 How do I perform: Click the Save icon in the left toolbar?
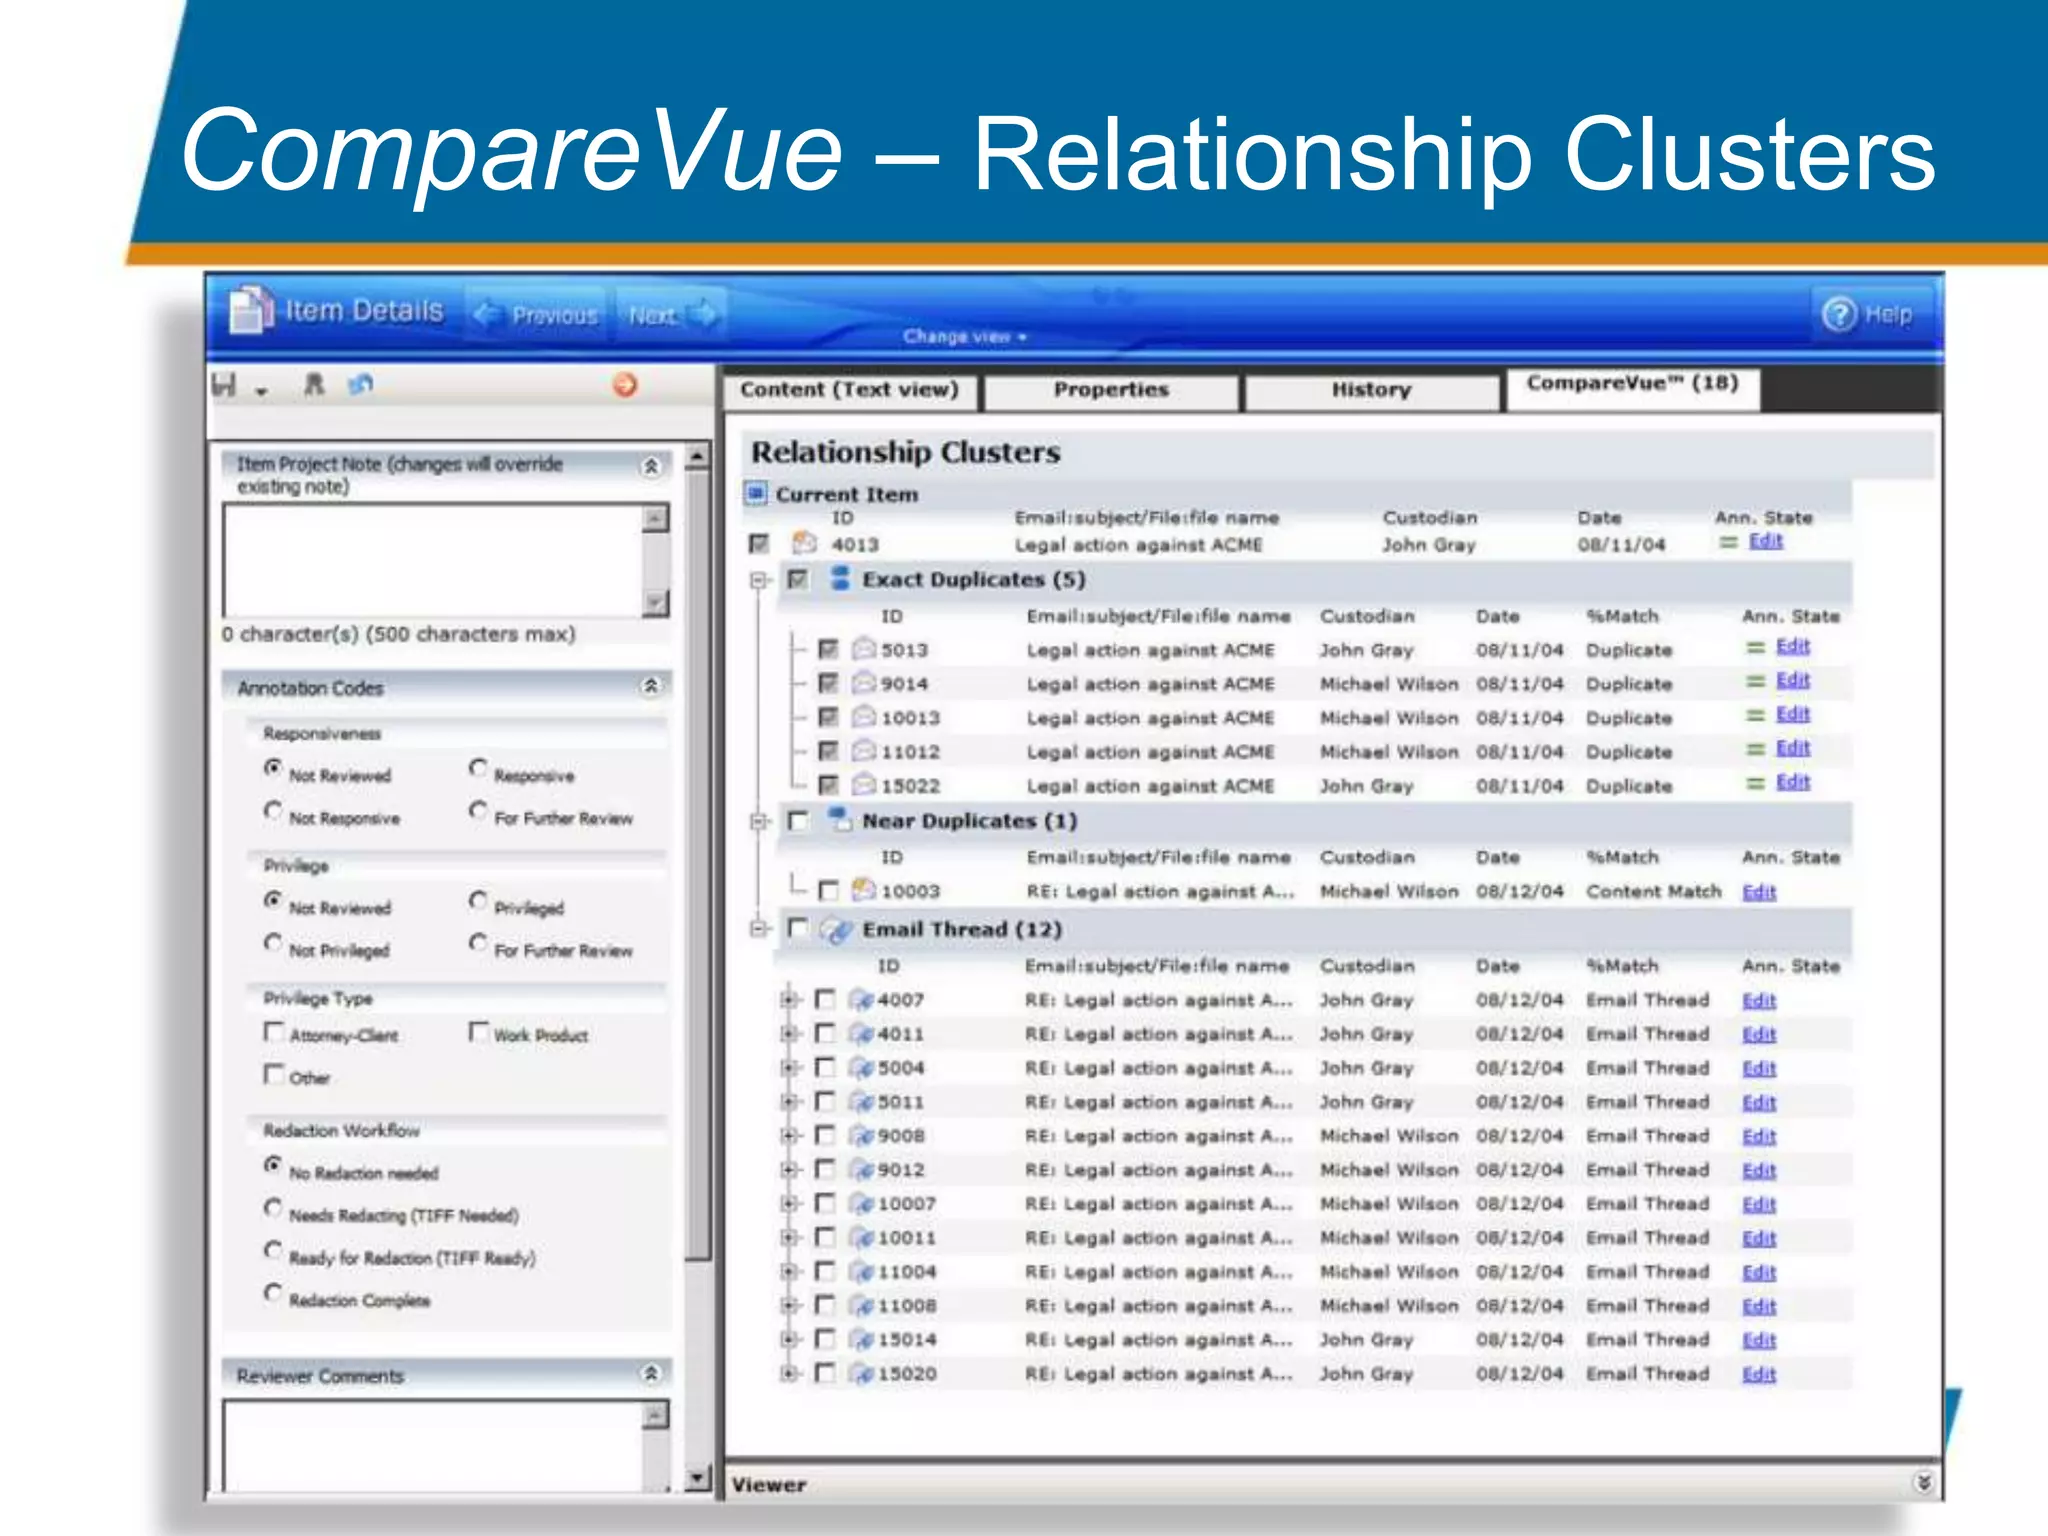click(x=224, y=385)
